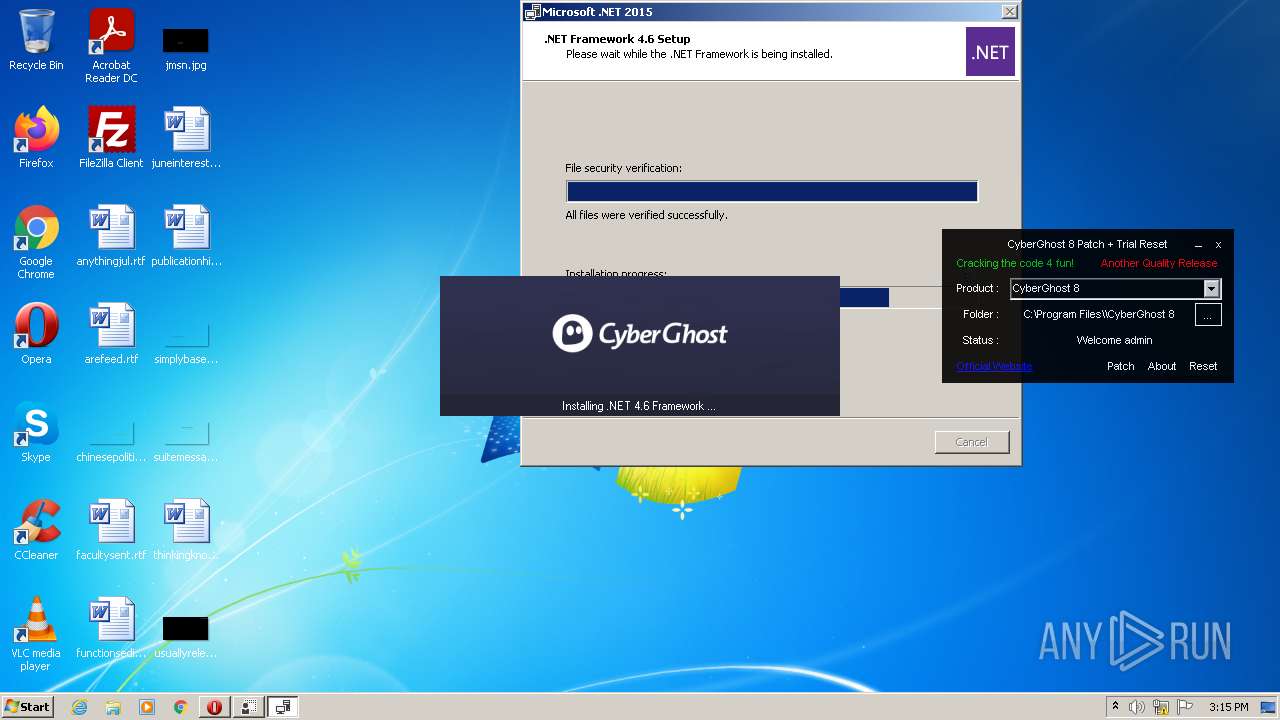Switch to the .NET setup taskbar item
This screenshot has height=720, width=1280.
(283, 707)
